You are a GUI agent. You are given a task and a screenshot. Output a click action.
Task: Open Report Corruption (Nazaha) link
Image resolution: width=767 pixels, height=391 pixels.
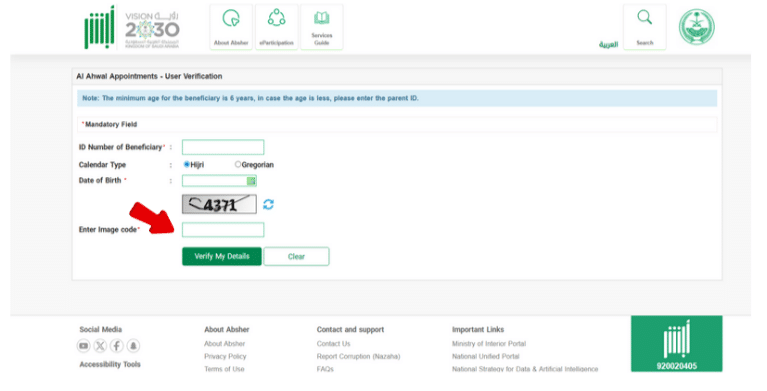[358, 357]
